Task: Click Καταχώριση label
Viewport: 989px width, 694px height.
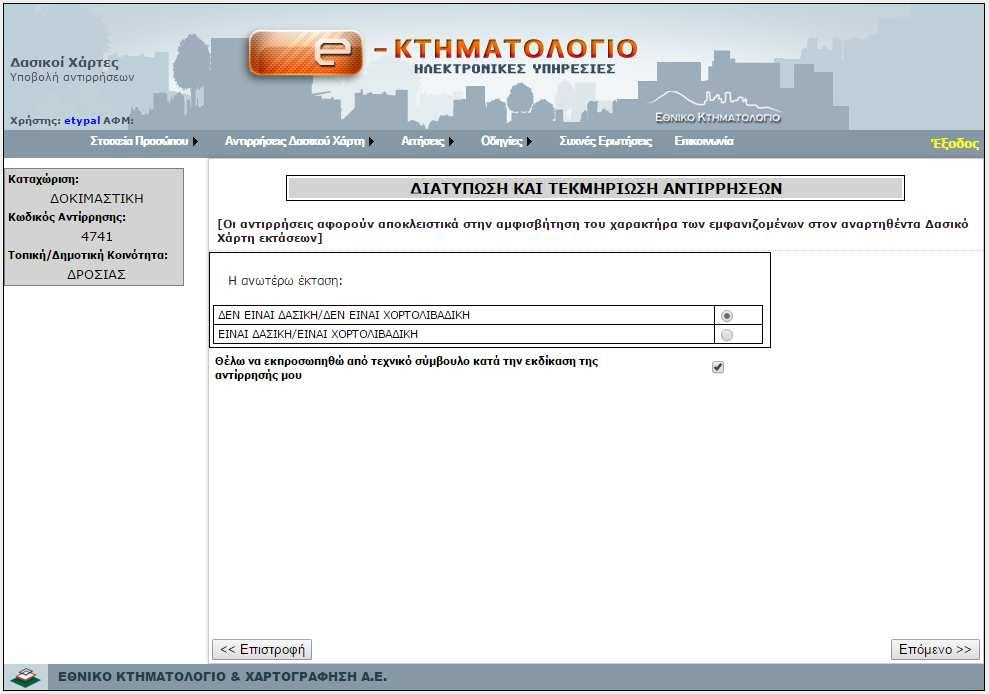Action: pos(44,179)
